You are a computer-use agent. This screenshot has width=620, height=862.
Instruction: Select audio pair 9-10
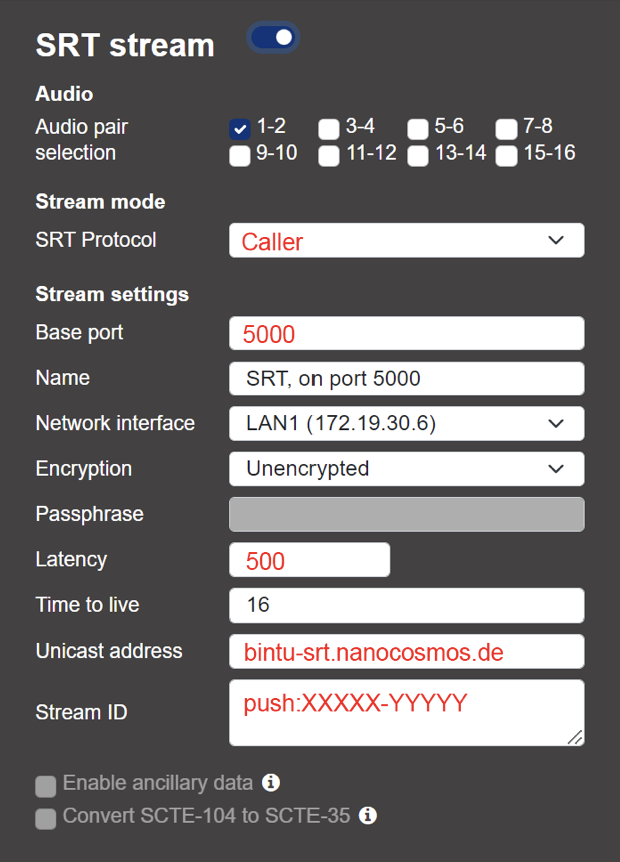click(x=238, y=156)
